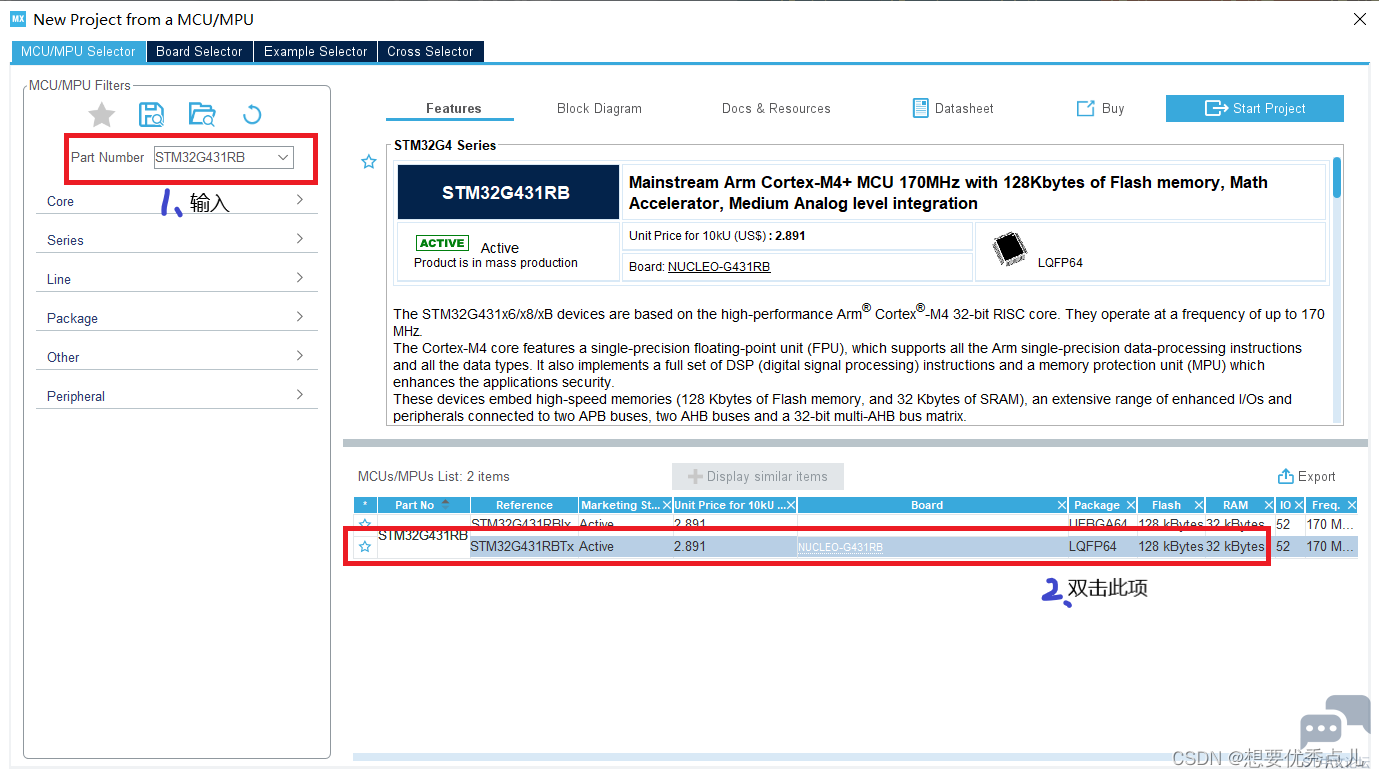Open the Part Number dropdown list
Viewport: 1379px width, 778px height.
tap(284, 157)
